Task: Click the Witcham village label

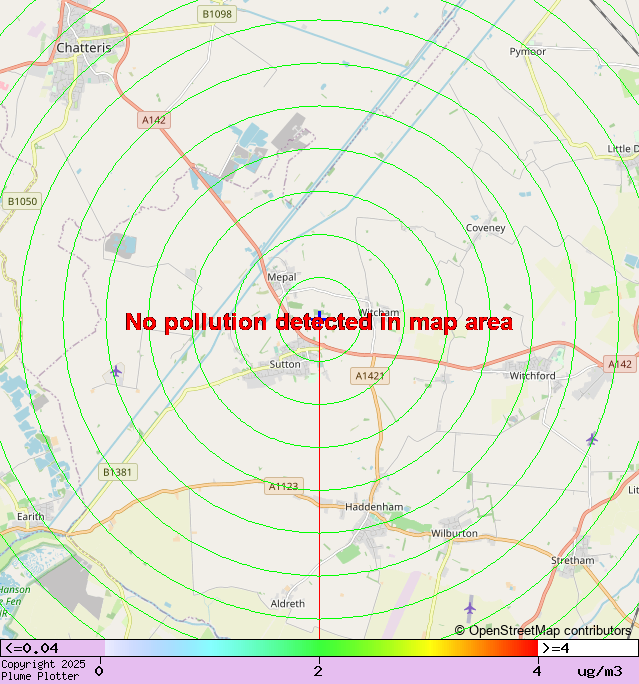Action: coord(379,312)
